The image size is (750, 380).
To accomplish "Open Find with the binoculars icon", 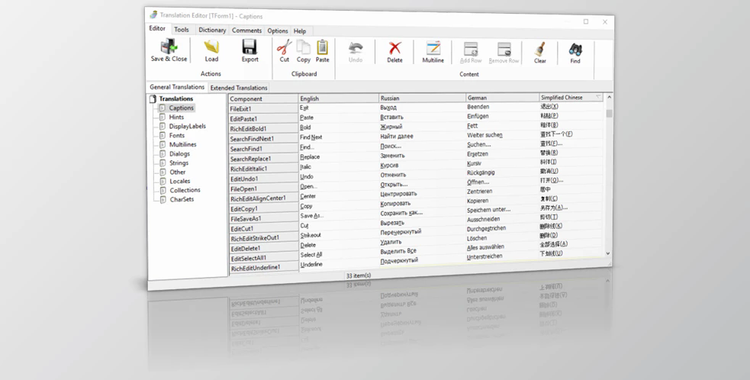I will (575, 50).
